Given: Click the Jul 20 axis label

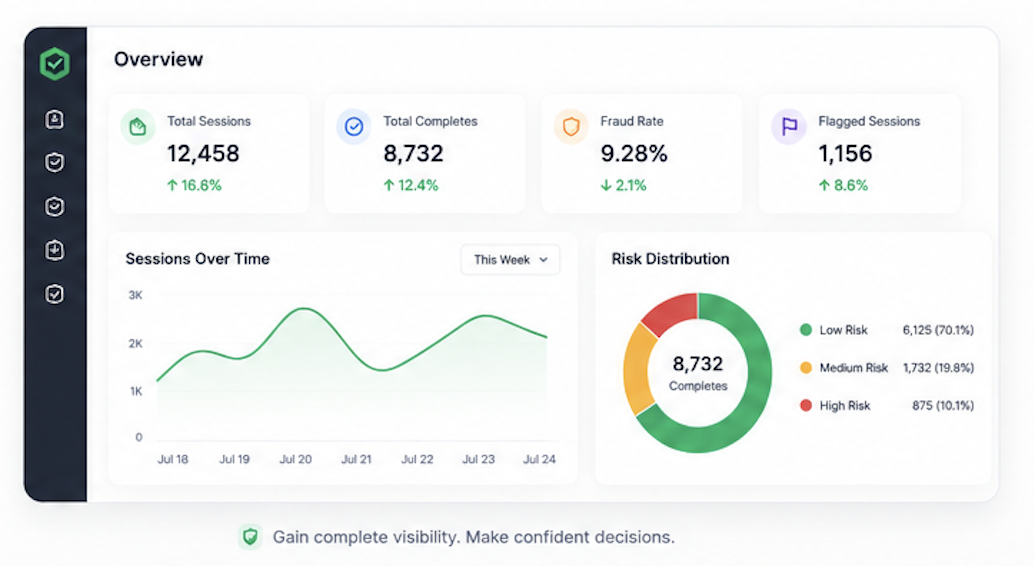Looking at the screenshot, I should [295, 459].
